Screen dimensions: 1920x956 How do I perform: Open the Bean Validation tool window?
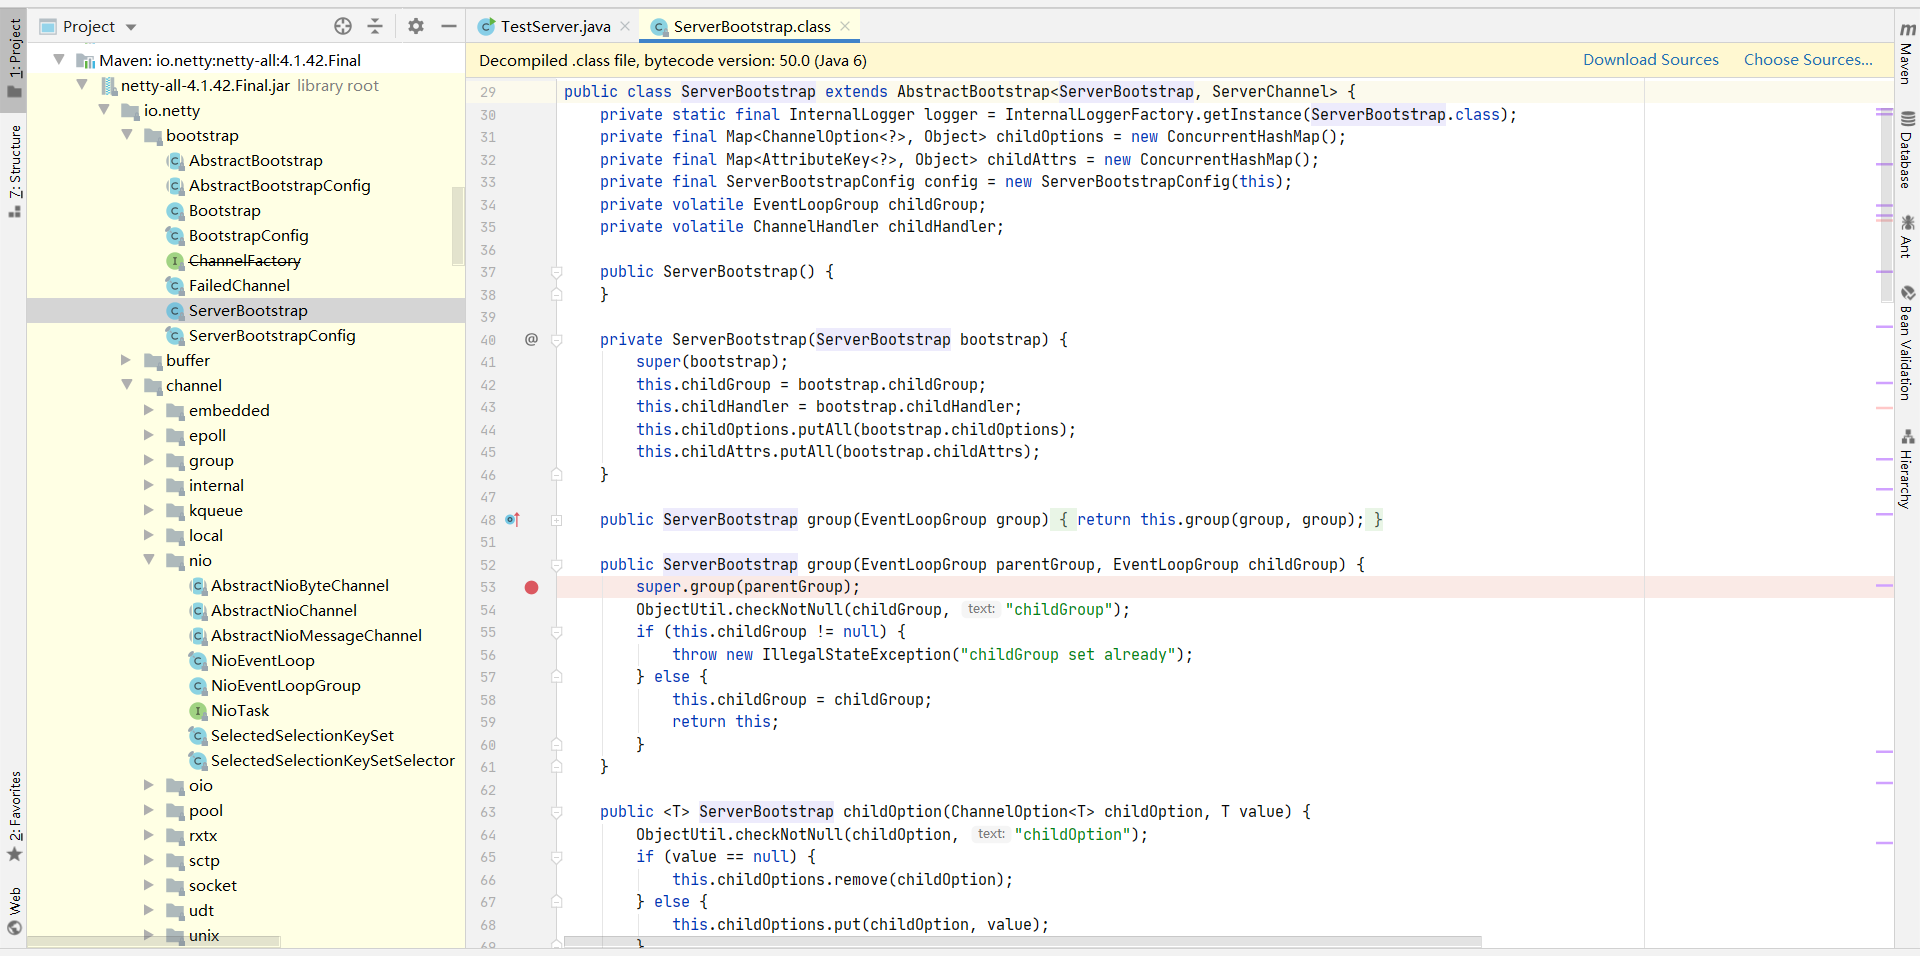click(x=1907, y=343)
